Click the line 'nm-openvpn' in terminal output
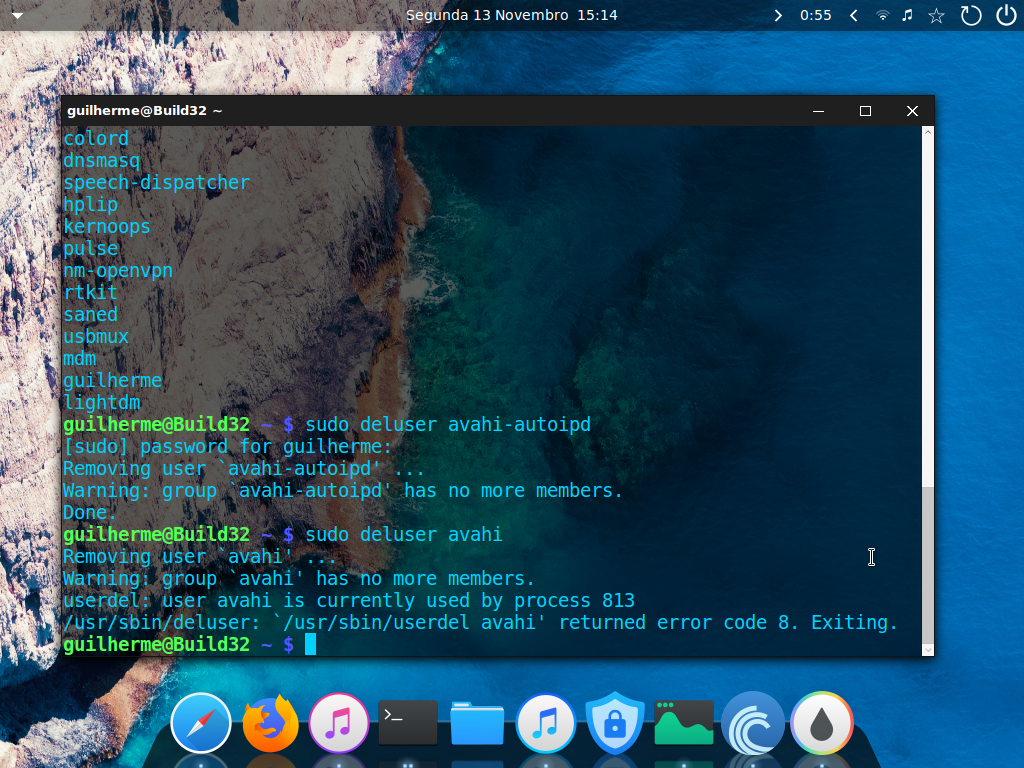 pyautogui.click(x=118, y=270)
